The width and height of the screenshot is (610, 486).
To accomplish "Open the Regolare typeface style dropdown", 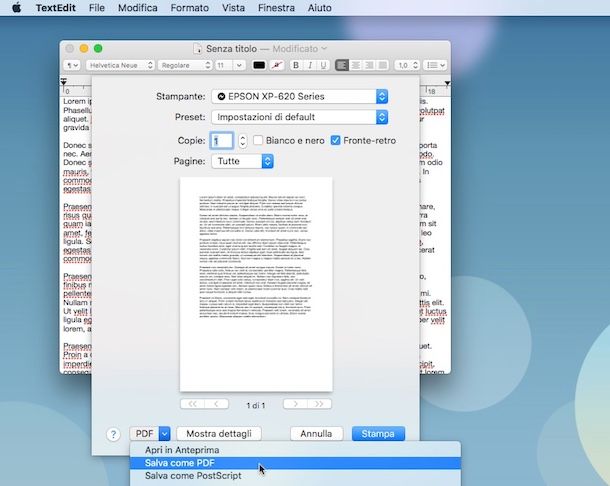I will (x=185, y=65).
